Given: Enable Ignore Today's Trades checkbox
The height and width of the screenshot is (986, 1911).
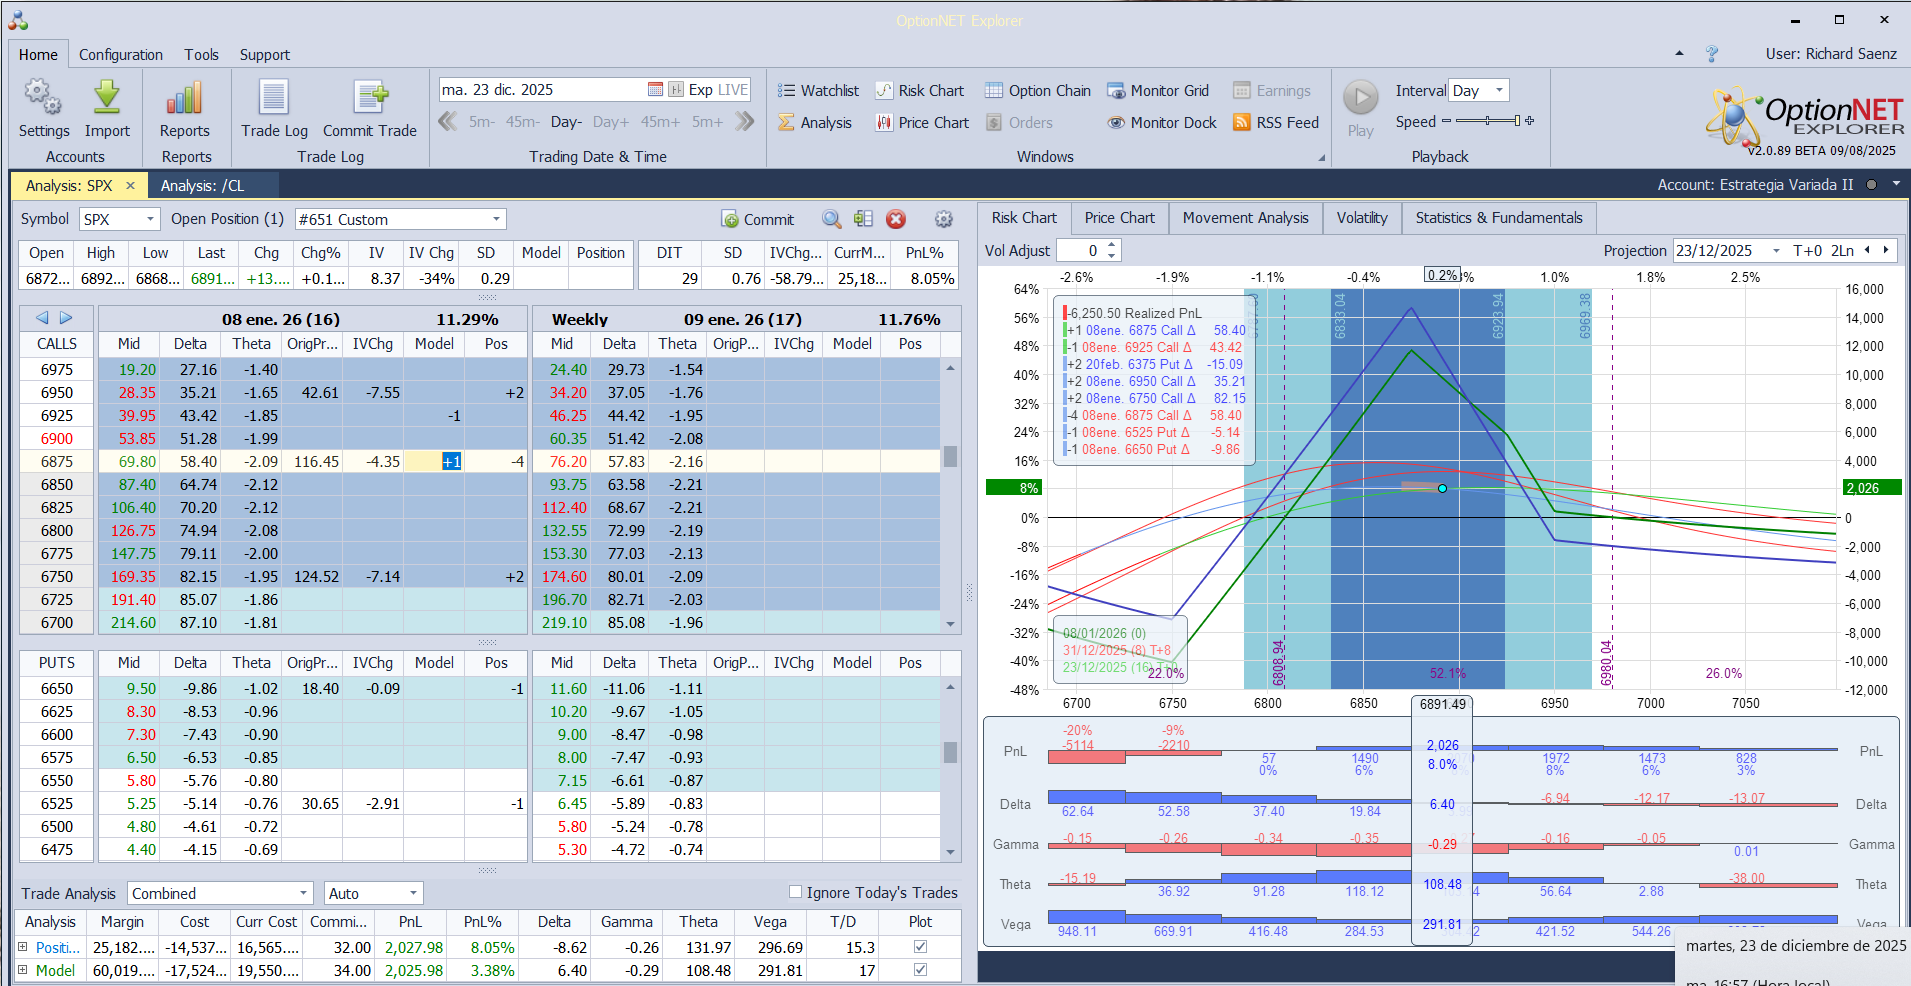Looking at the screenshot, I should [796, 892].
